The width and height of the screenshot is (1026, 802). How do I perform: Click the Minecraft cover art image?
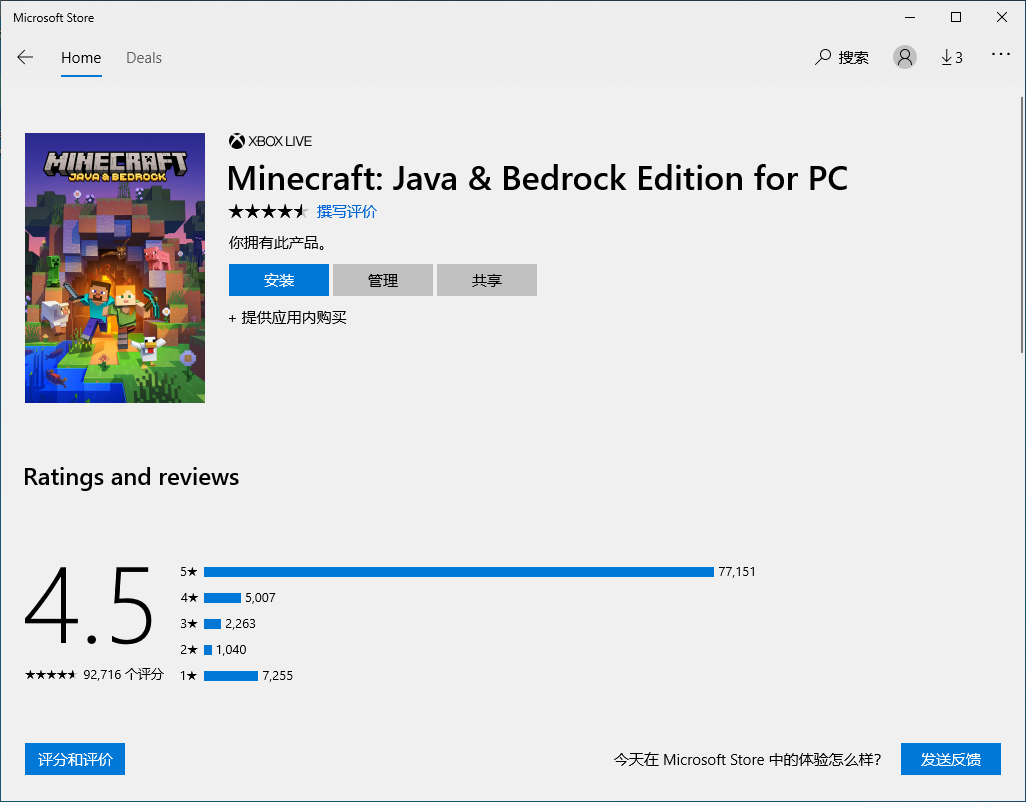[x=115, y=268]
